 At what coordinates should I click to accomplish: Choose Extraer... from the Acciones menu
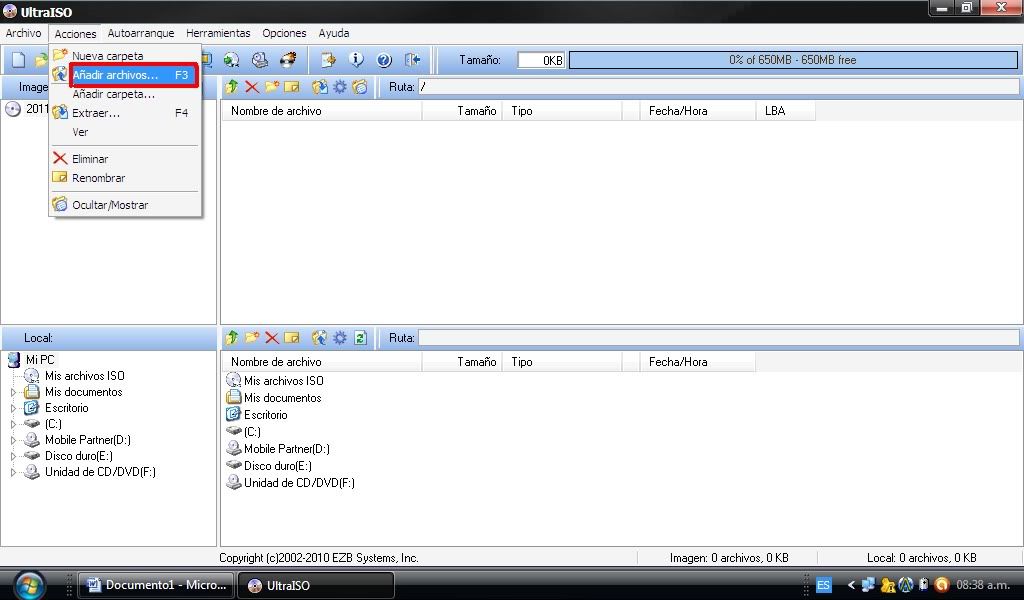click(125, 113)
